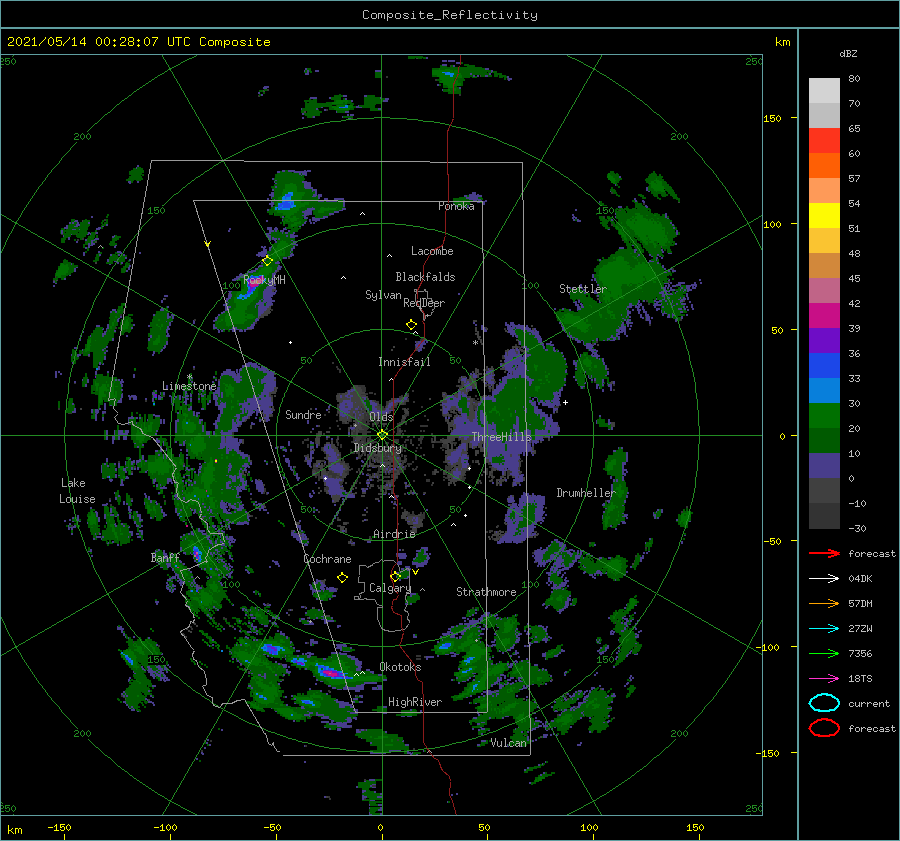Pick the light gray swatch beside 80 dBZ
This screenshot has height=841, width=900.
(824, 91)
